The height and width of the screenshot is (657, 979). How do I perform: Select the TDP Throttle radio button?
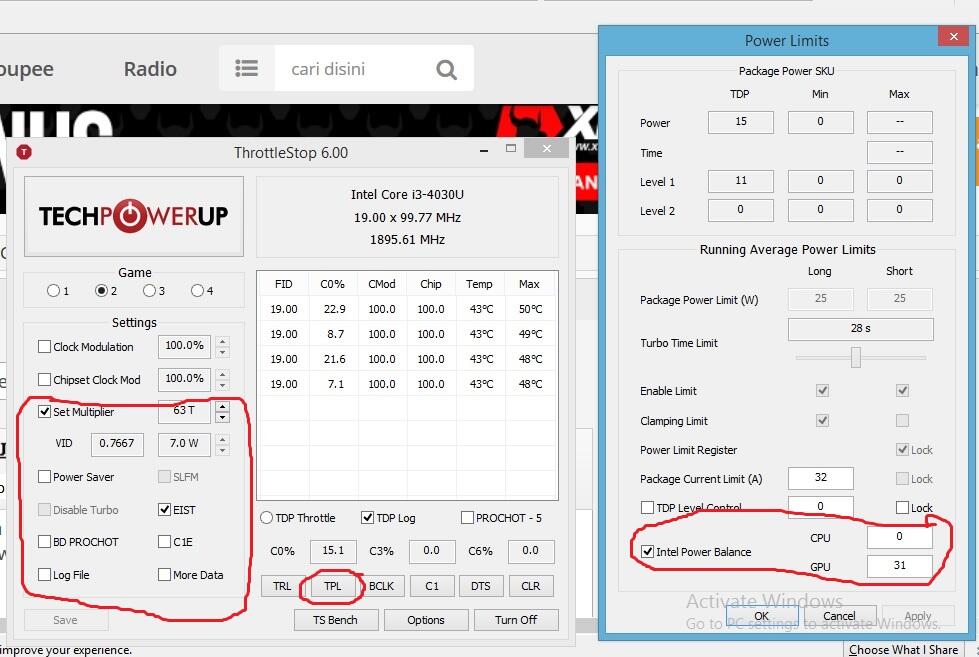point(267,518)
